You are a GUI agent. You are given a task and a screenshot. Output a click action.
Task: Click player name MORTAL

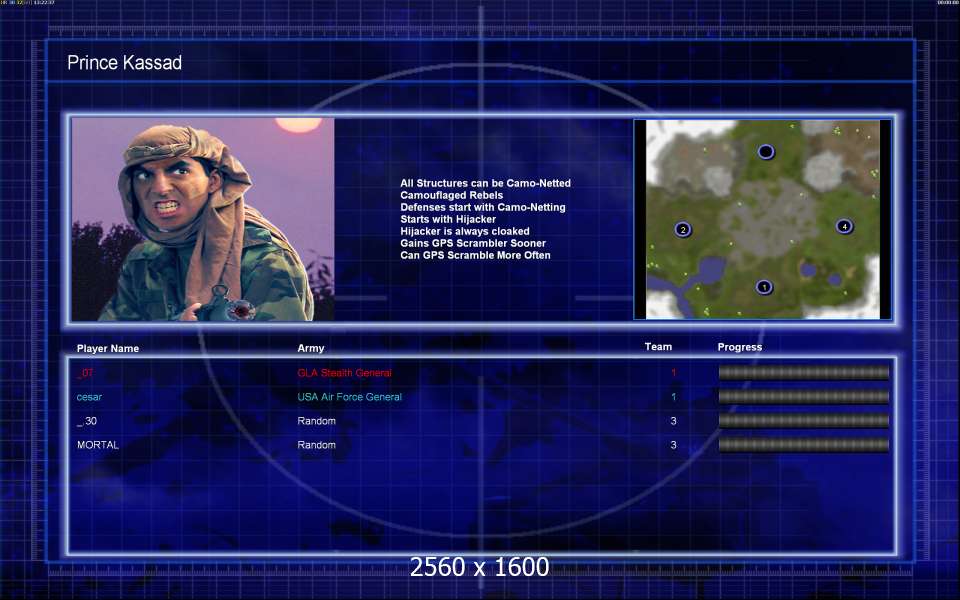click(x=98, y=445)
